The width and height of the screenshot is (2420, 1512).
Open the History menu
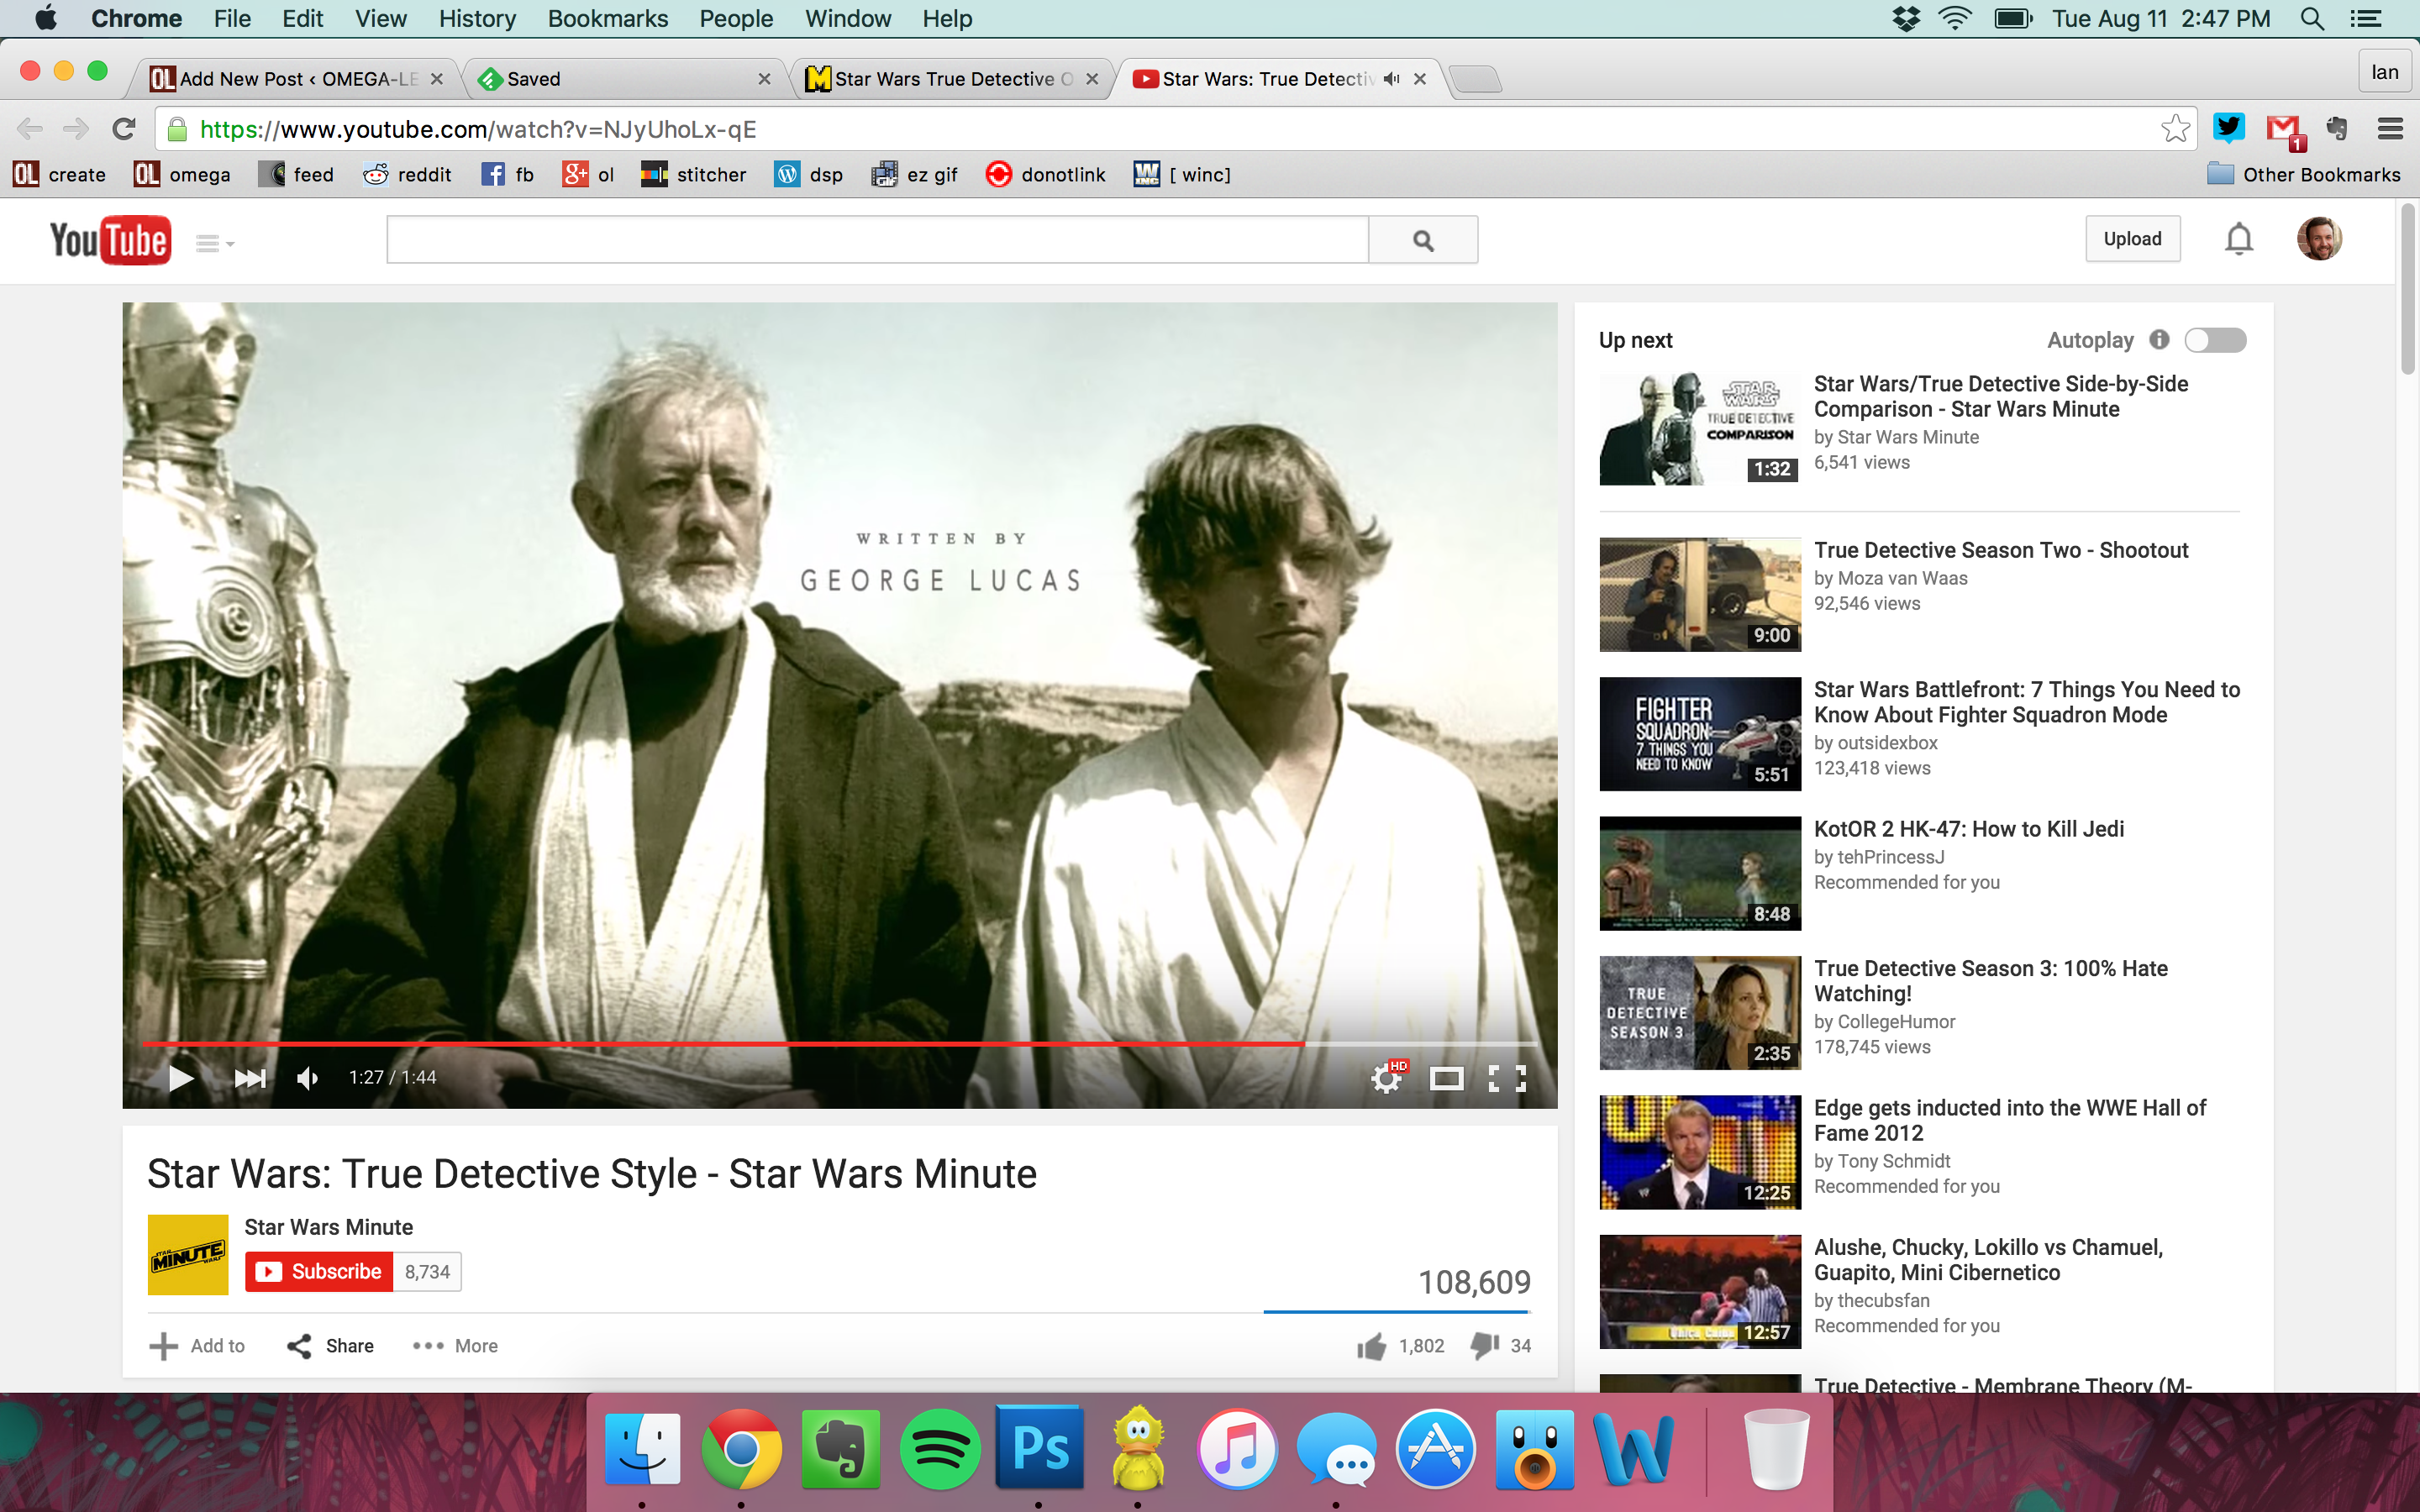477,18
